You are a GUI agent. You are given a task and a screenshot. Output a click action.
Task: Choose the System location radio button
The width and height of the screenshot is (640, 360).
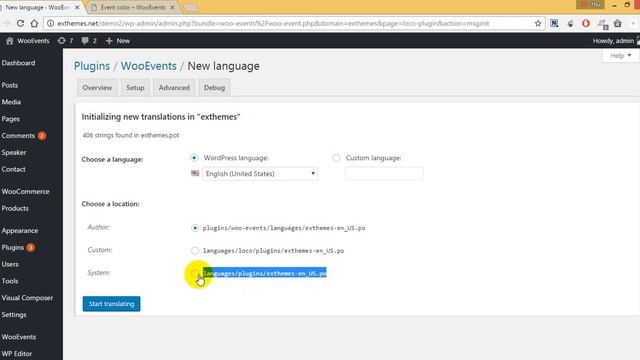tap(195, 273)
